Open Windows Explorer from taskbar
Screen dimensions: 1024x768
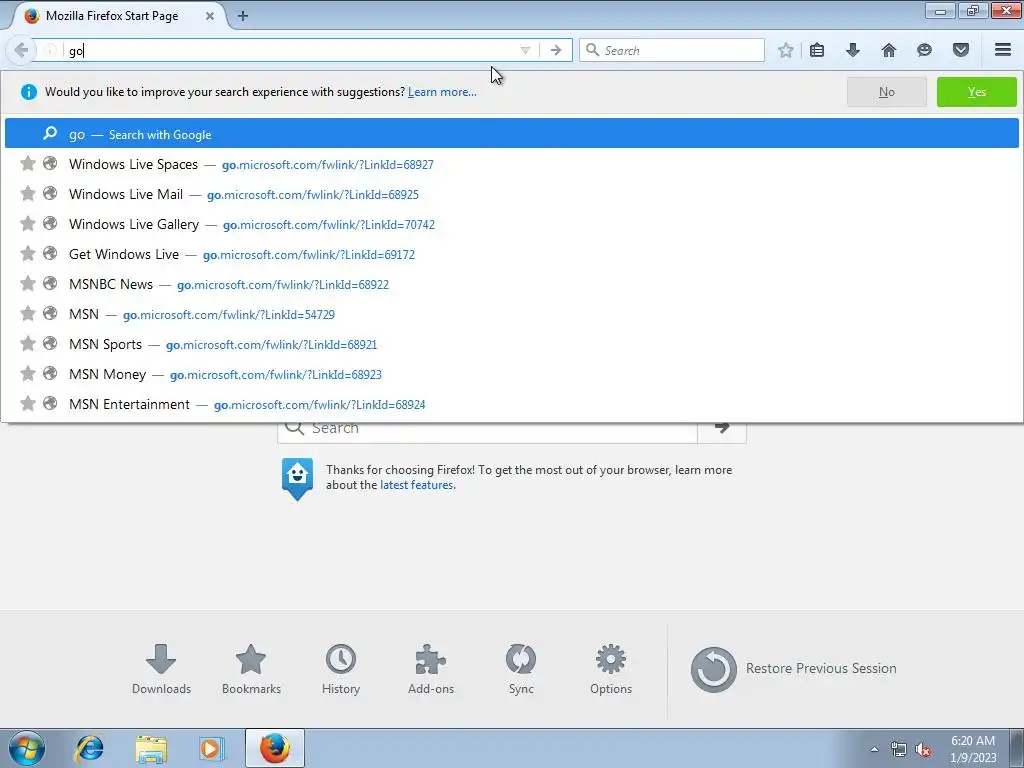pyautogui.click(x=151, y=748)
